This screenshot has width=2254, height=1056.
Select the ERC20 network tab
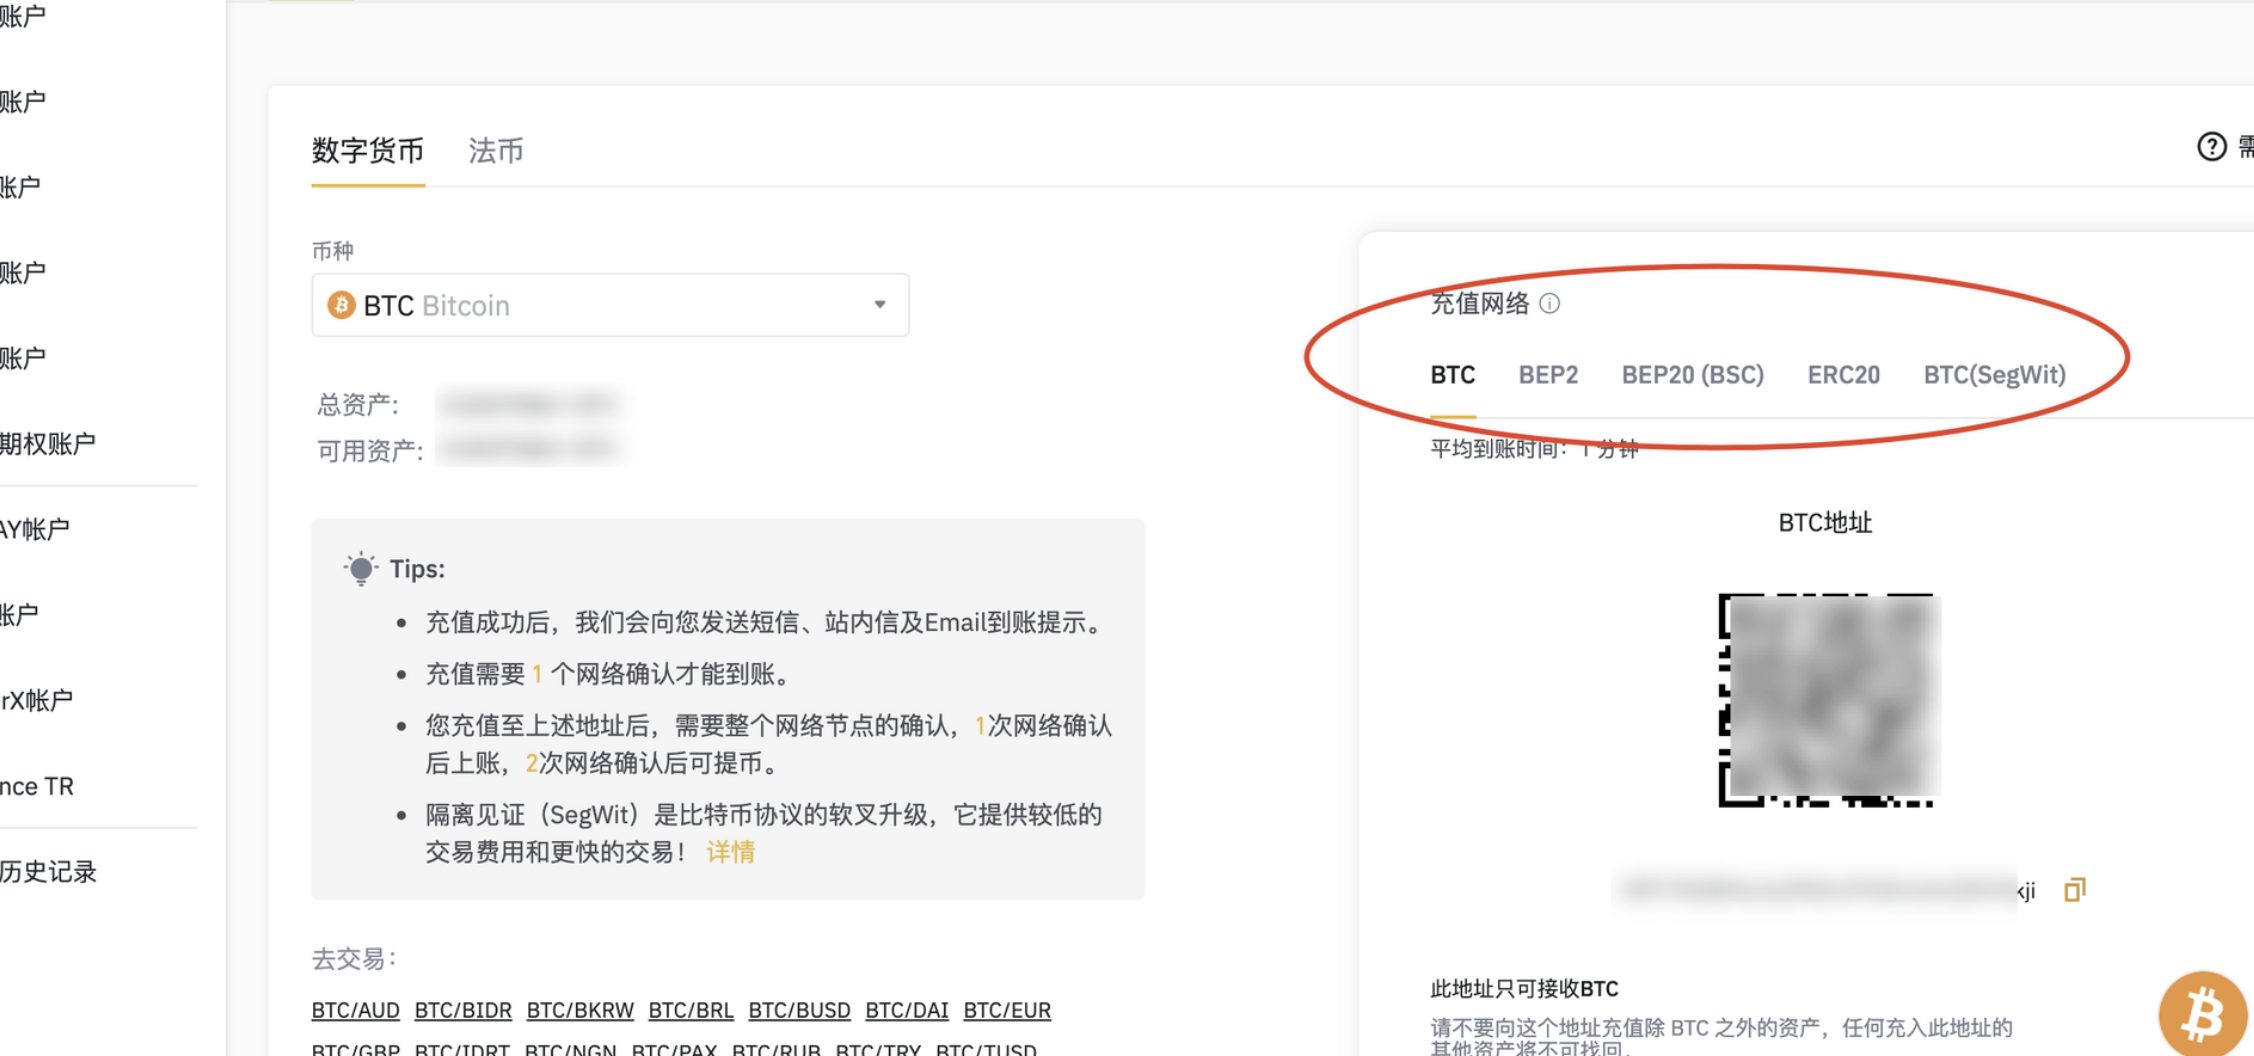coord(1843,375)
